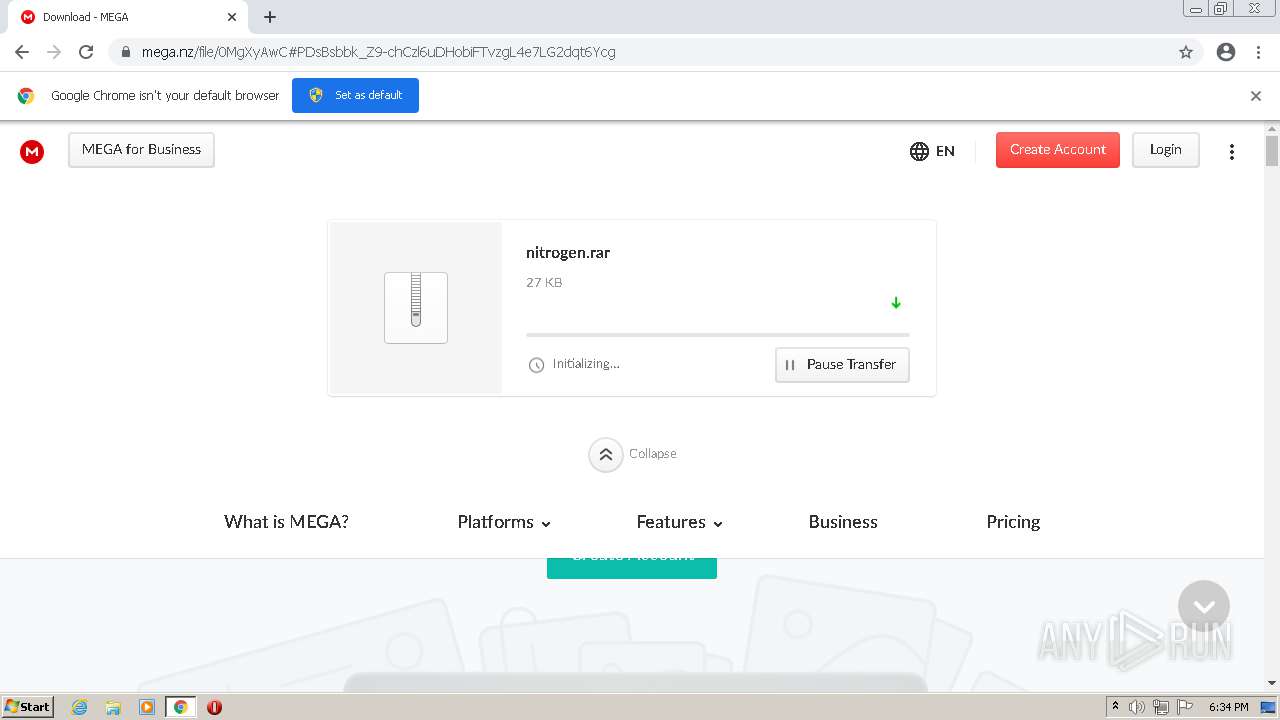Click Chrome icon in the taskbar
The image size is (1280, 720).
pyautogui.click(x=181, y=707)
